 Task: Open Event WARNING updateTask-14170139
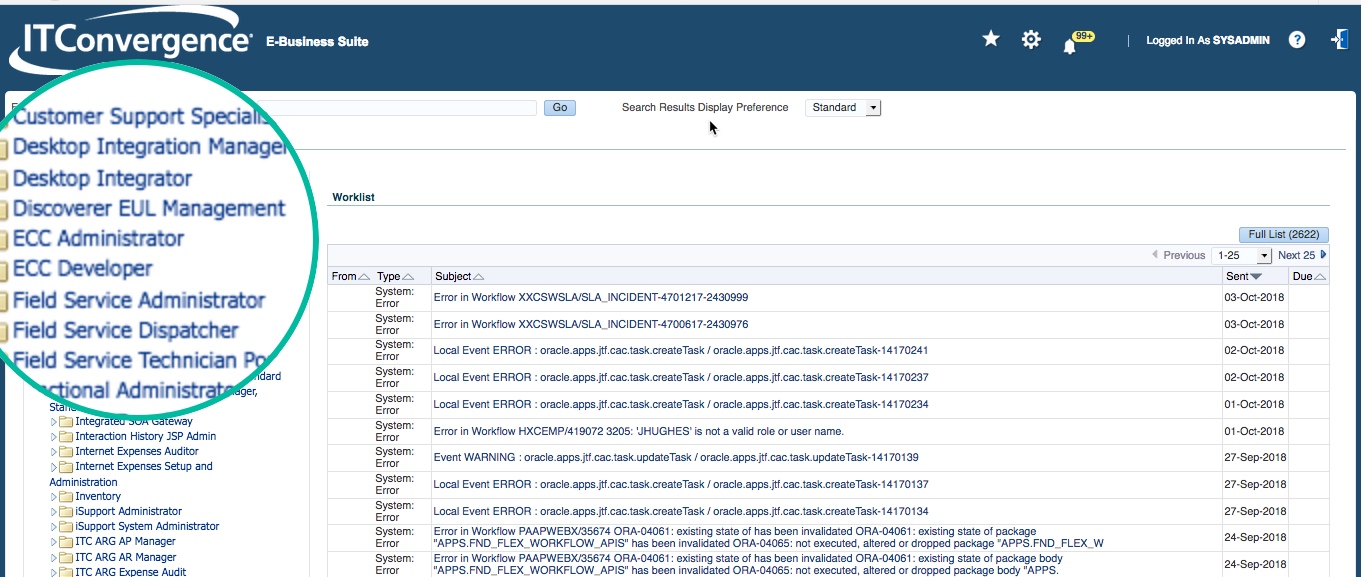click(676, 458)
